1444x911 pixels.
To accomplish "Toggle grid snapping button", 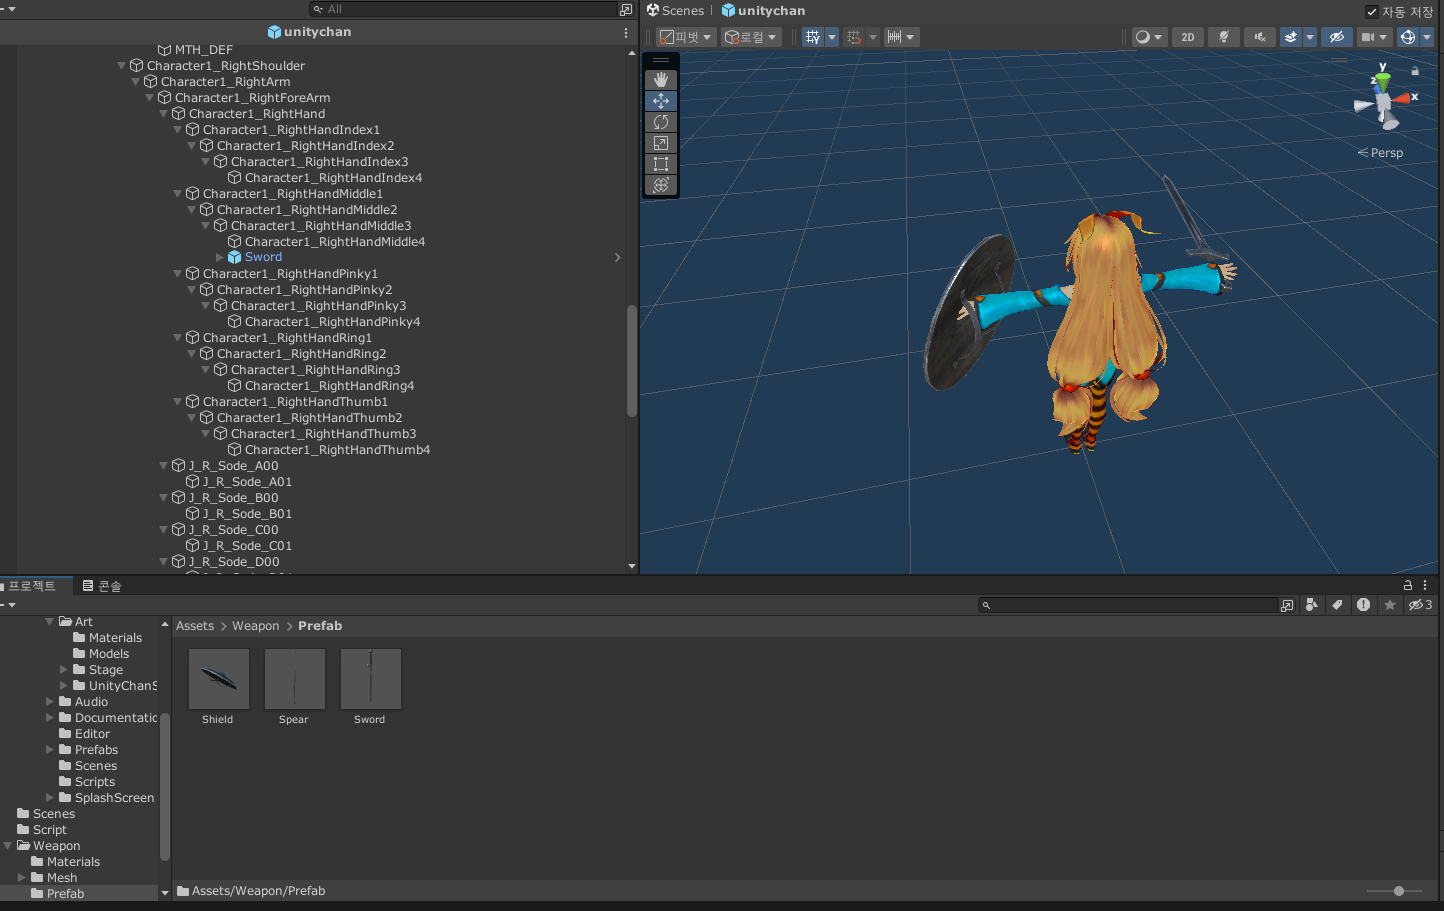I will pos(854,37).
